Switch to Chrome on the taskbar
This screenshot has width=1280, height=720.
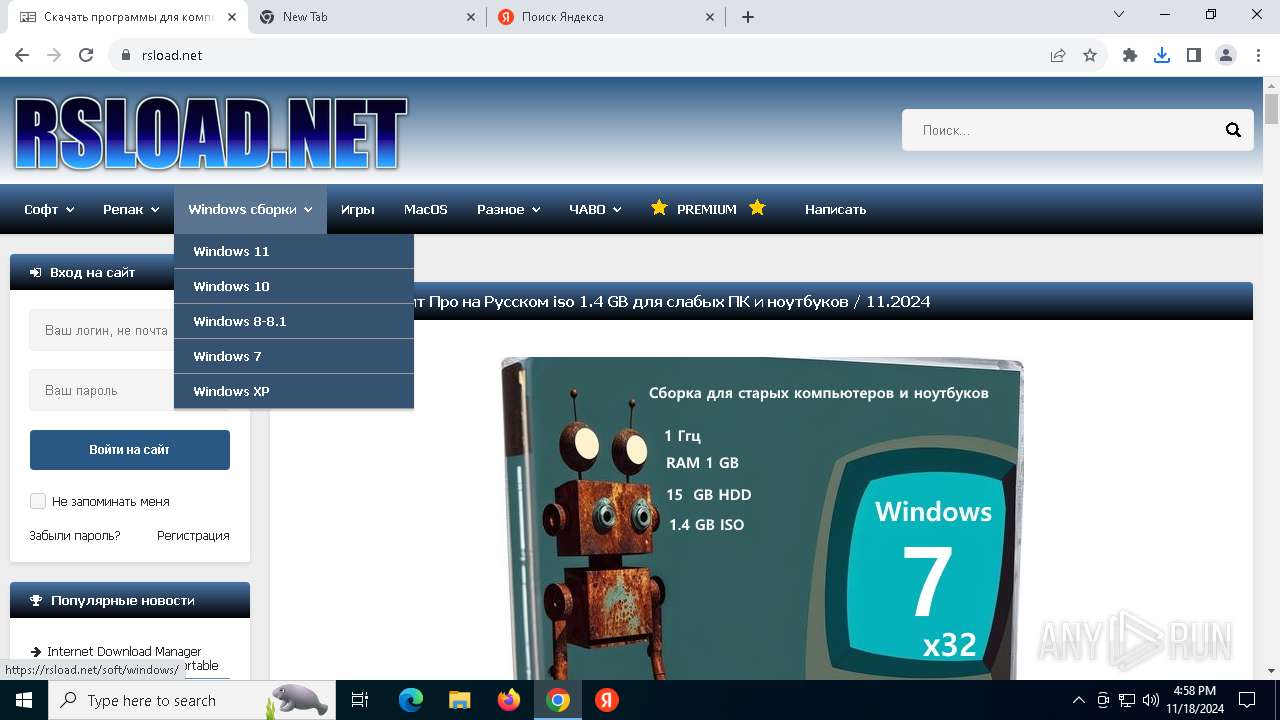pyautogui.click(x=558, y=700)
